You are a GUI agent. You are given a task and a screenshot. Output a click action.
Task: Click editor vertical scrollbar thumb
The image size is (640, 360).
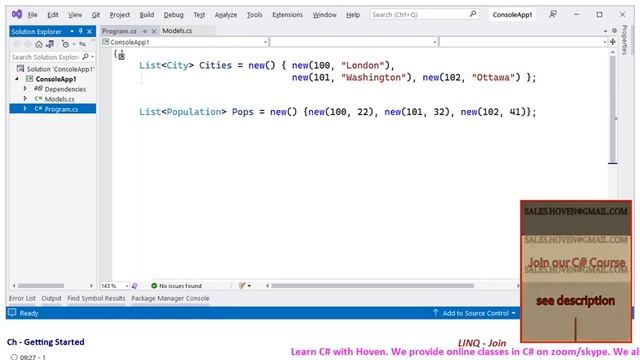point(613,109)
